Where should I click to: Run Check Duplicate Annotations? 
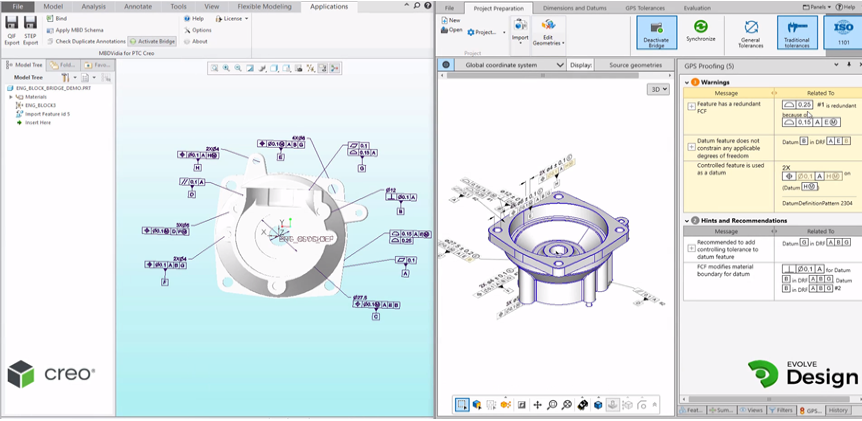pos(86,41)
